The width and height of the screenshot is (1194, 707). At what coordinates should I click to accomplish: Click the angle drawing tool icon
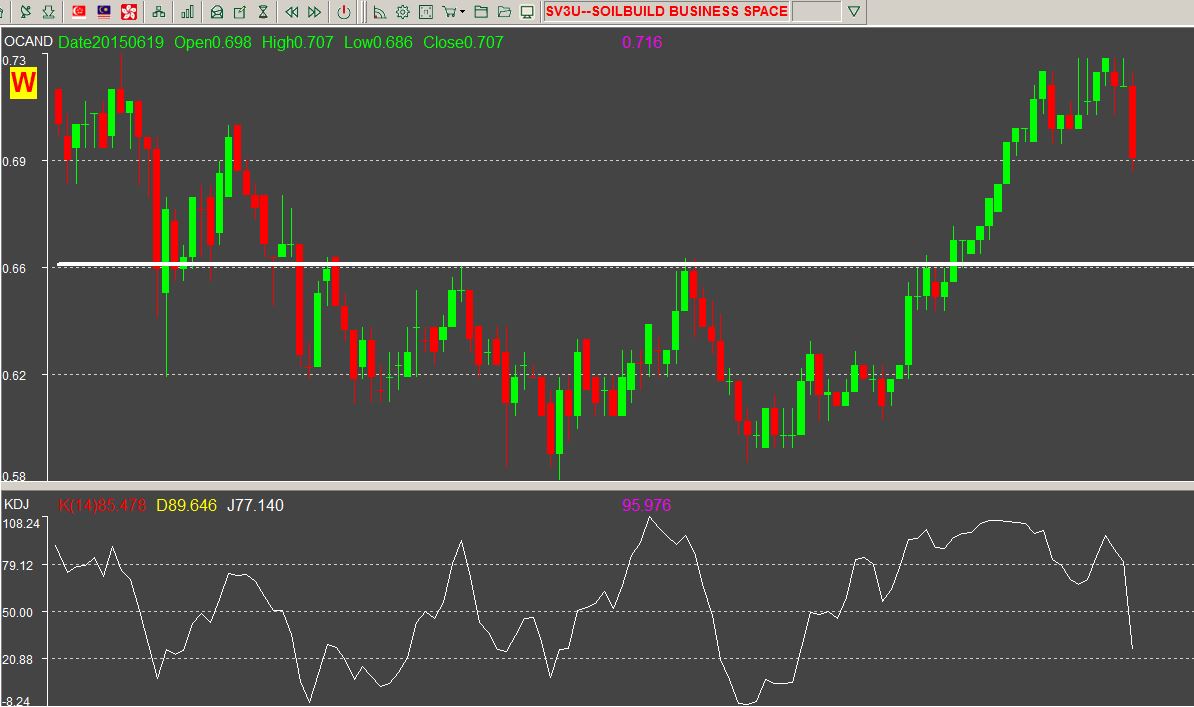tap(380, 11)
